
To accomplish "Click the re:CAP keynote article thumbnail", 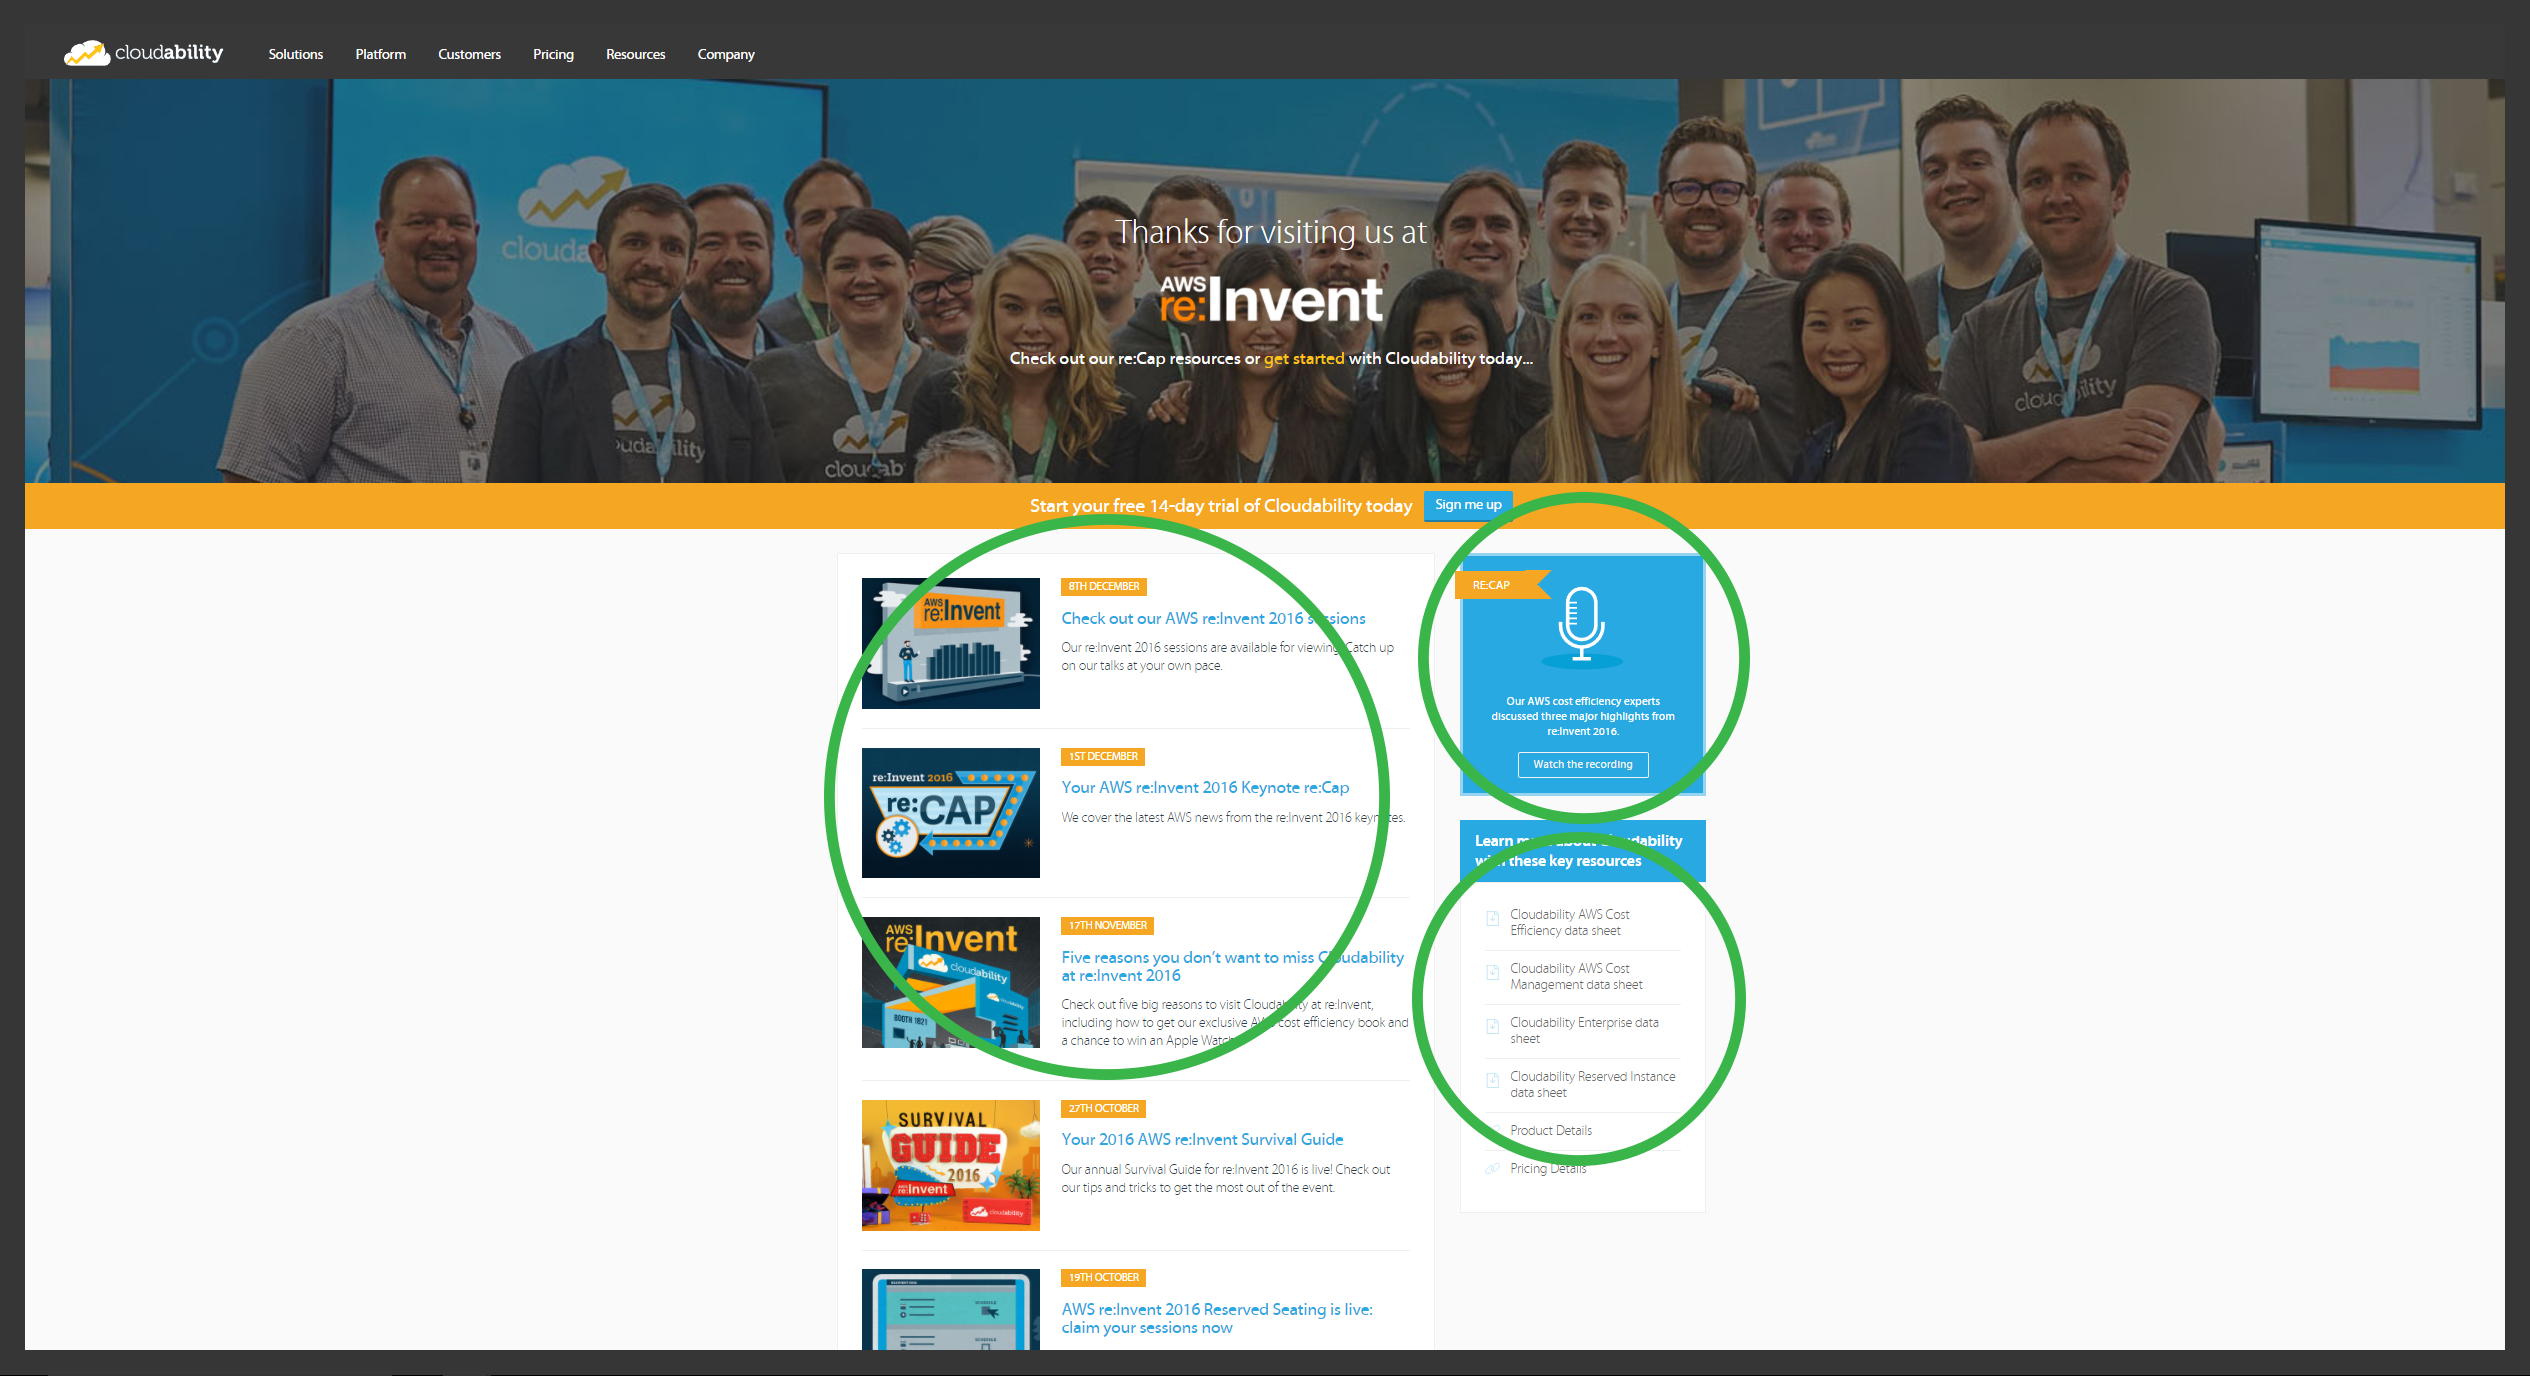I will pos(951,813).
